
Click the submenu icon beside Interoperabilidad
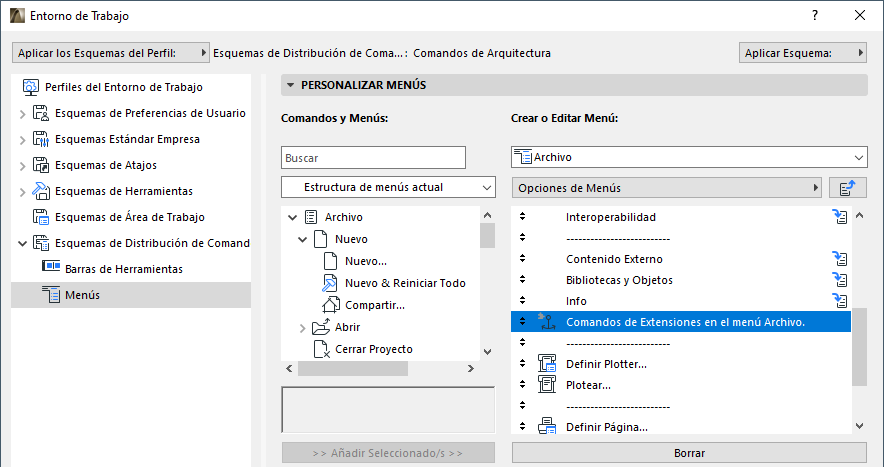(840, 217)
